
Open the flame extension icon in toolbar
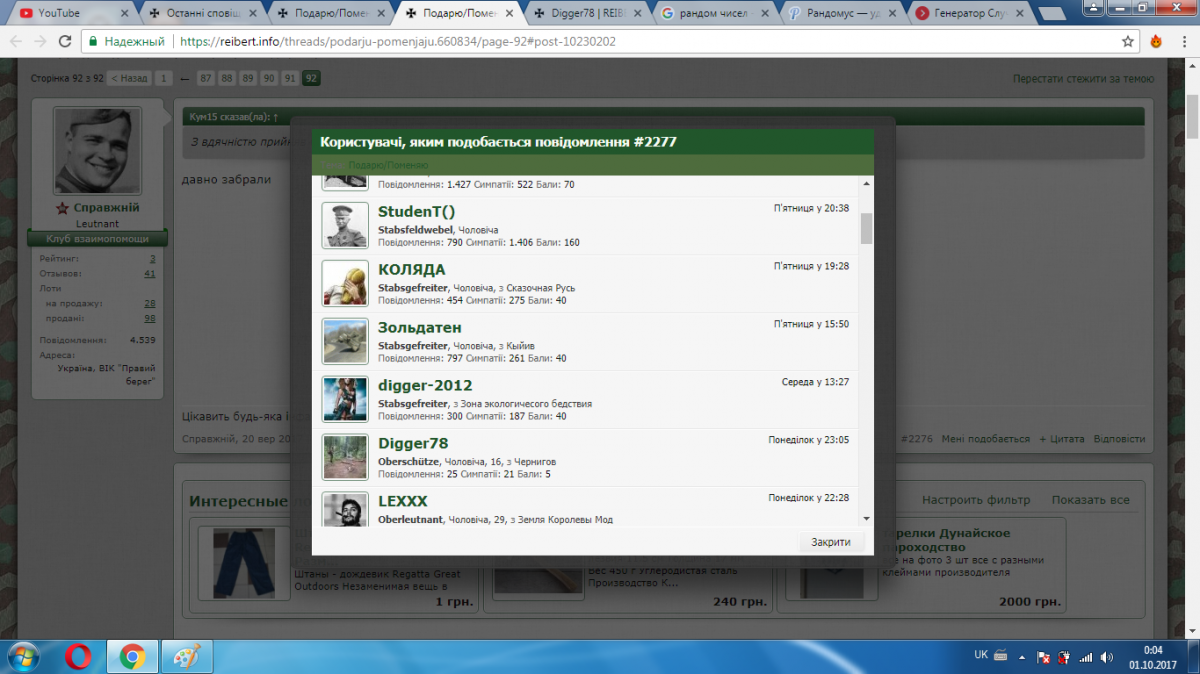tap(1156, 42)
